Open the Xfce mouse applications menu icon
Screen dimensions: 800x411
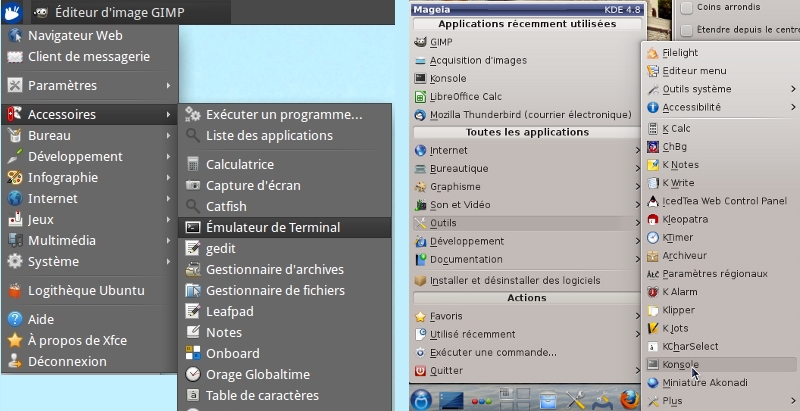(12, 12)
